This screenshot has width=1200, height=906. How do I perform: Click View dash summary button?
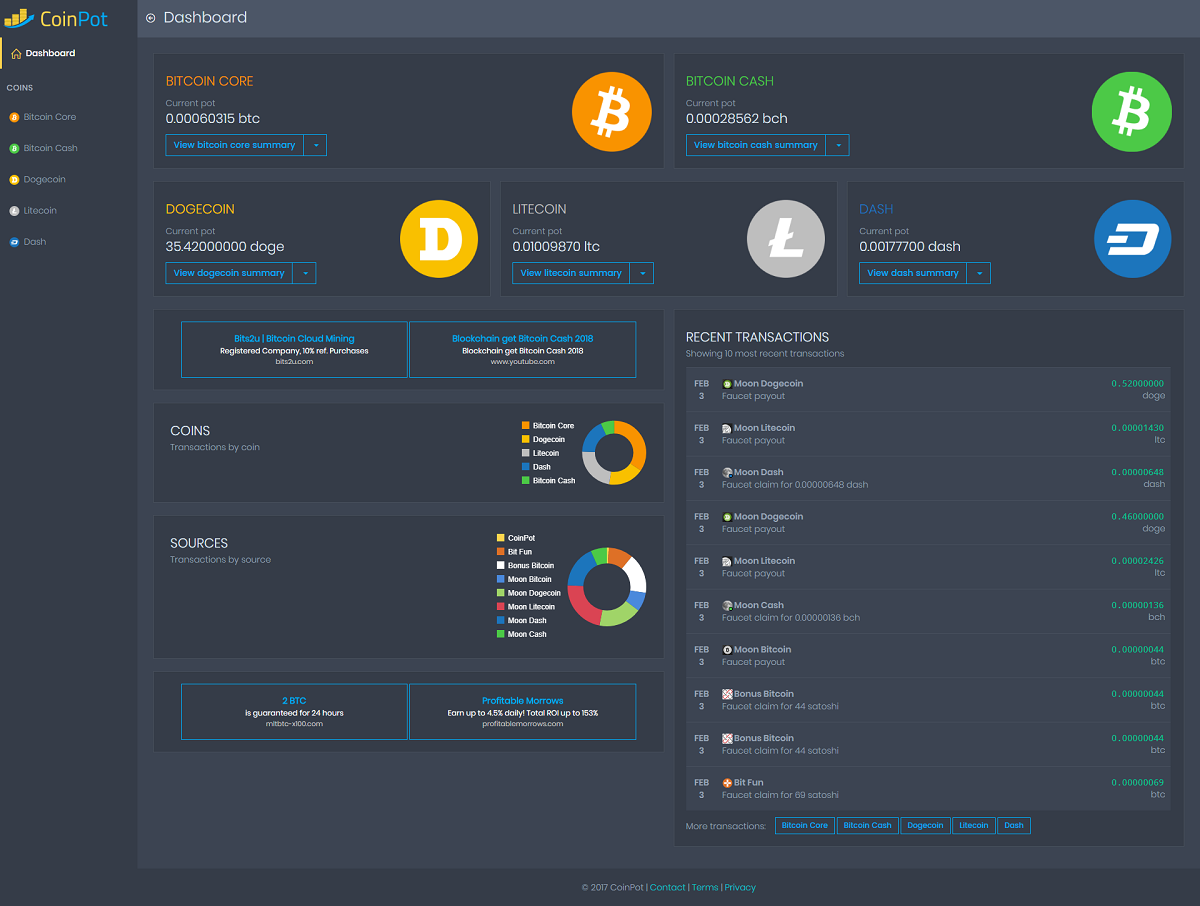pos(913,273)
